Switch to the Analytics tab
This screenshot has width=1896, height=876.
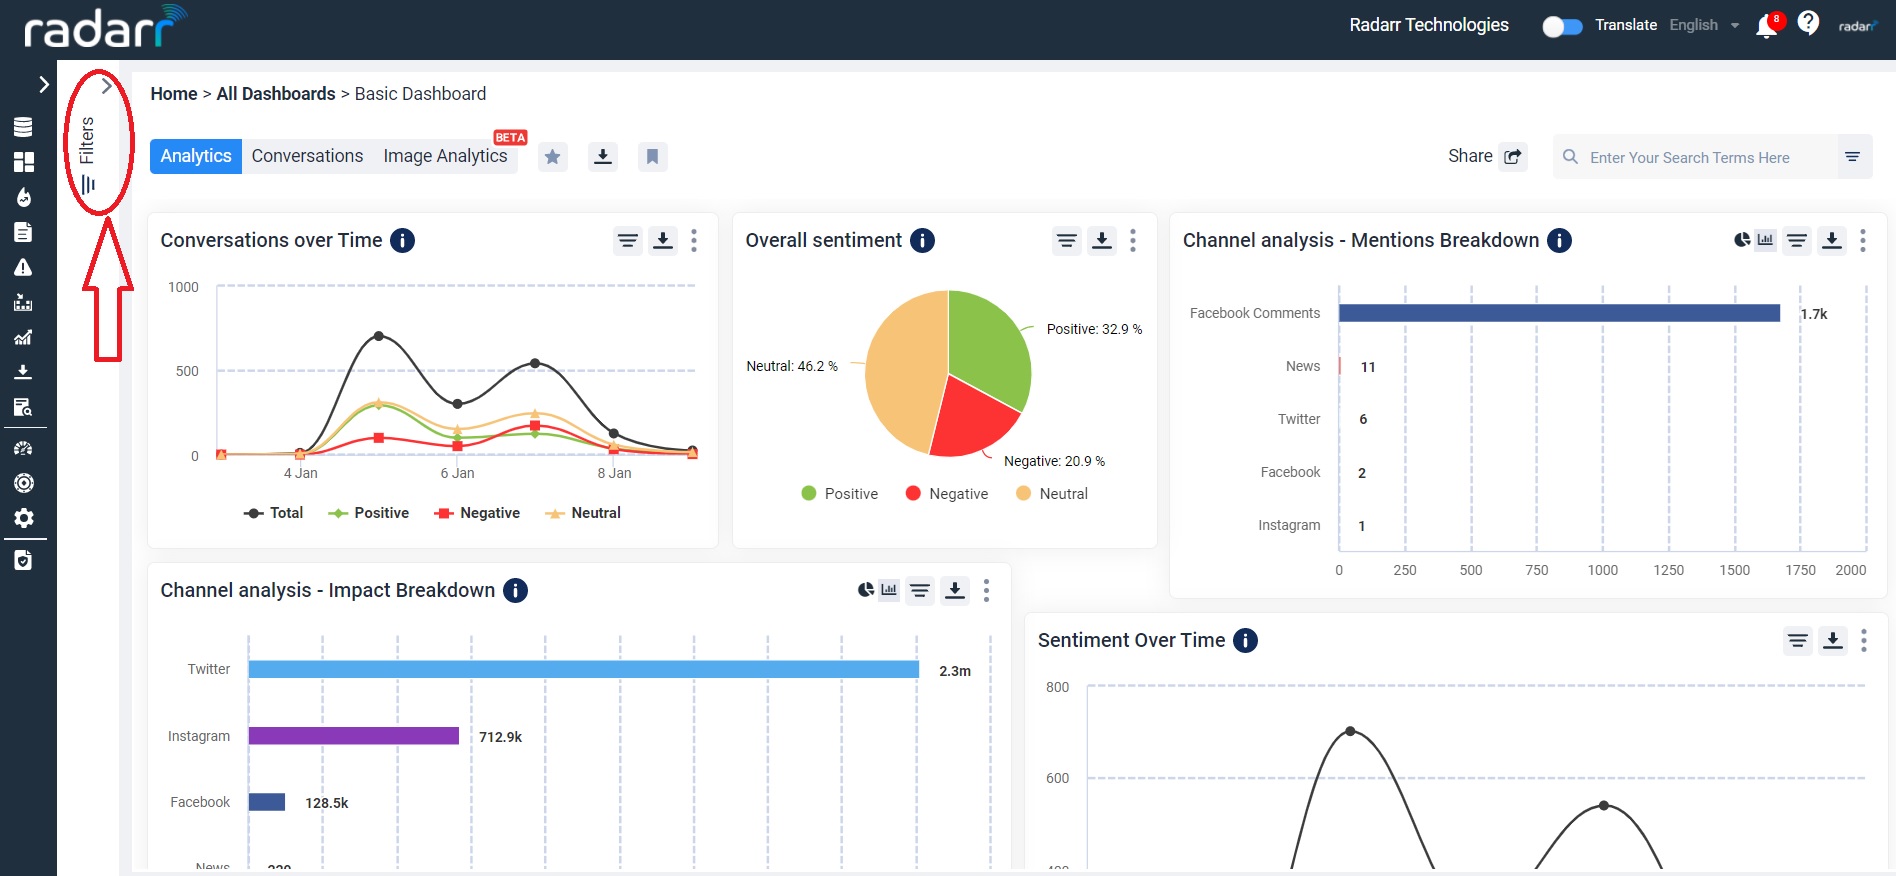click(196, 156)
